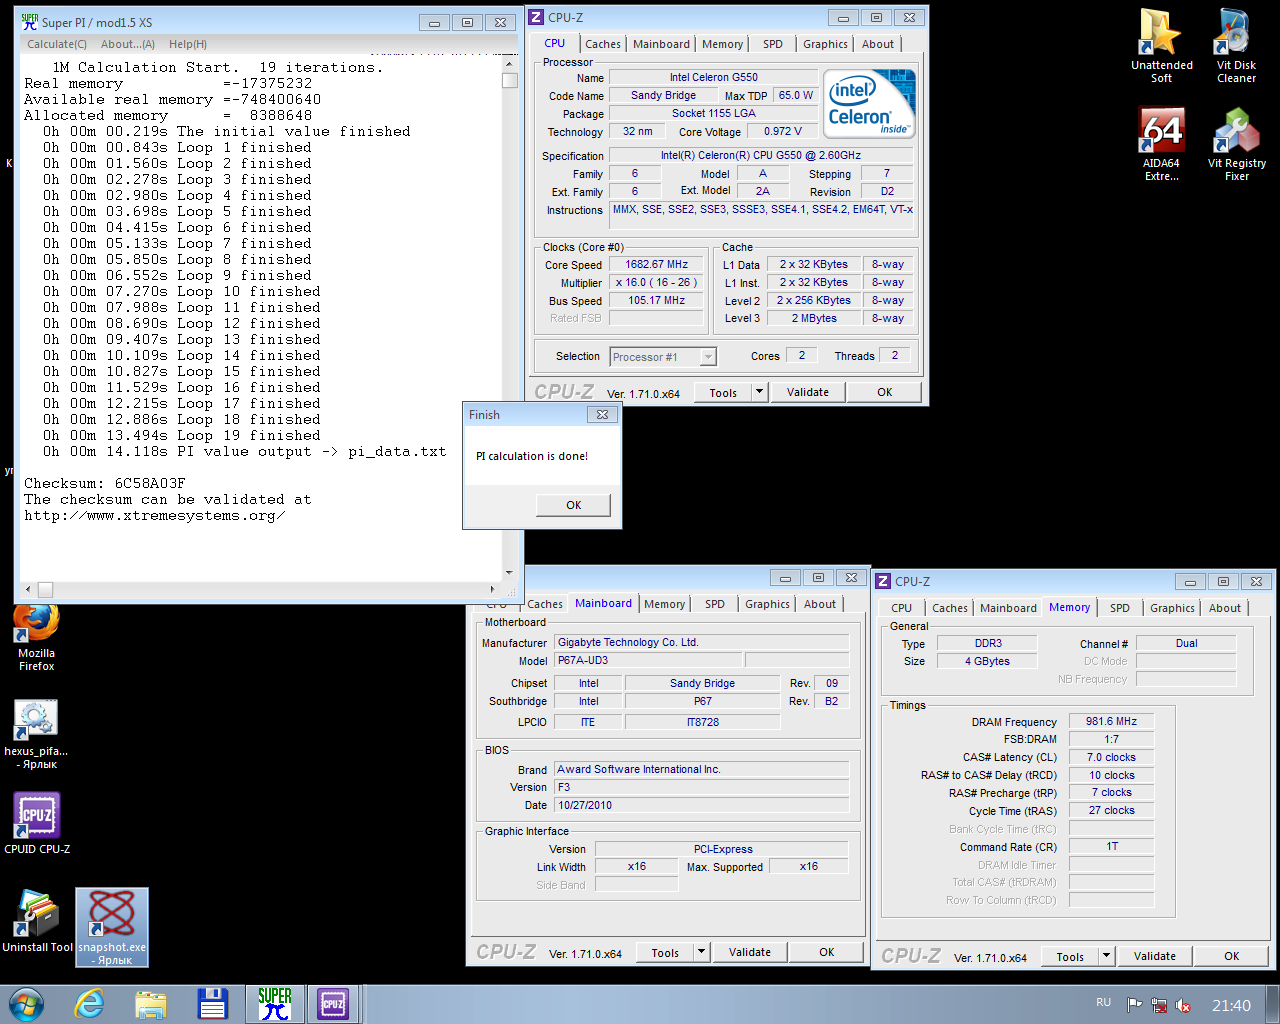
Task: Click Validate in top CPU-Z window
Action: [x=808, y=393]
